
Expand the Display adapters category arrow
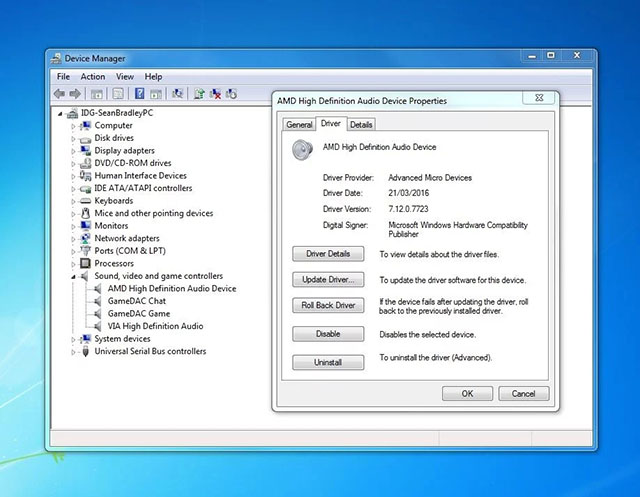click(x=73, y=151)
